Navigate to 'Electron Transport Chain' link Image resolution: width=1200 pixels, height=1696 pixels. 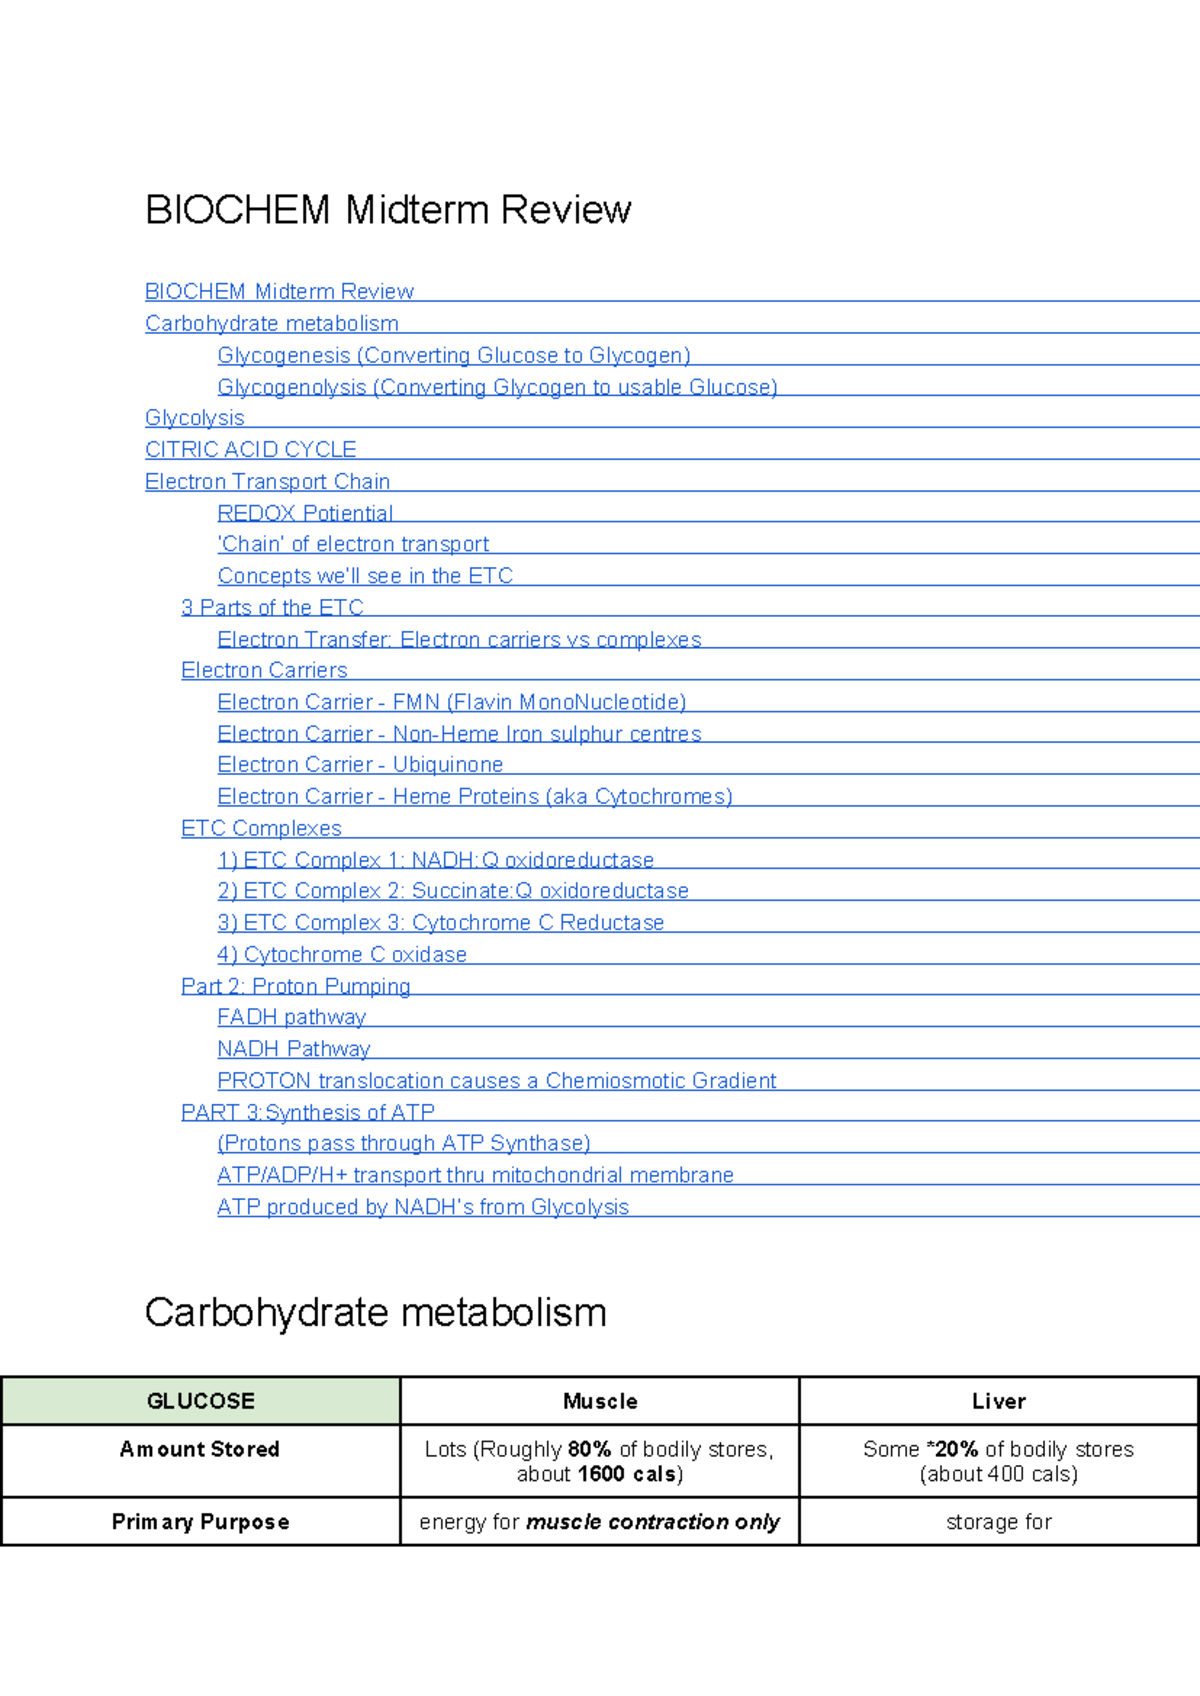point(267,481)
